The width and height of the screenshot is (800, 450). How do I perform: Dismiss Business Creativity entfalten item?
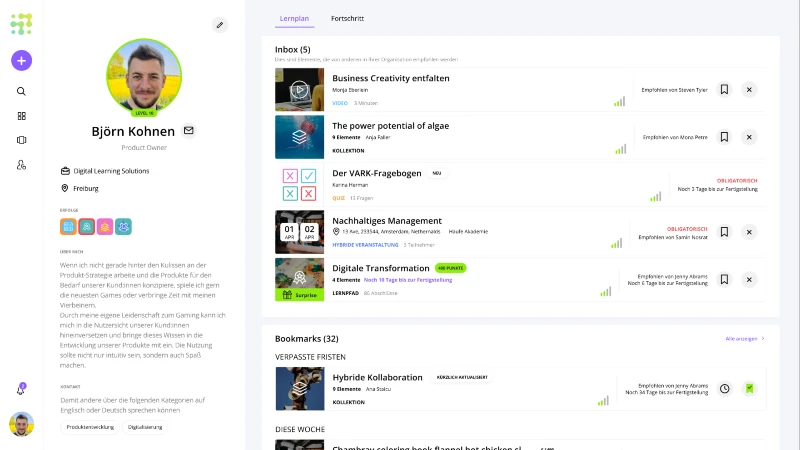pyautogui.click(x=749, y=90)
